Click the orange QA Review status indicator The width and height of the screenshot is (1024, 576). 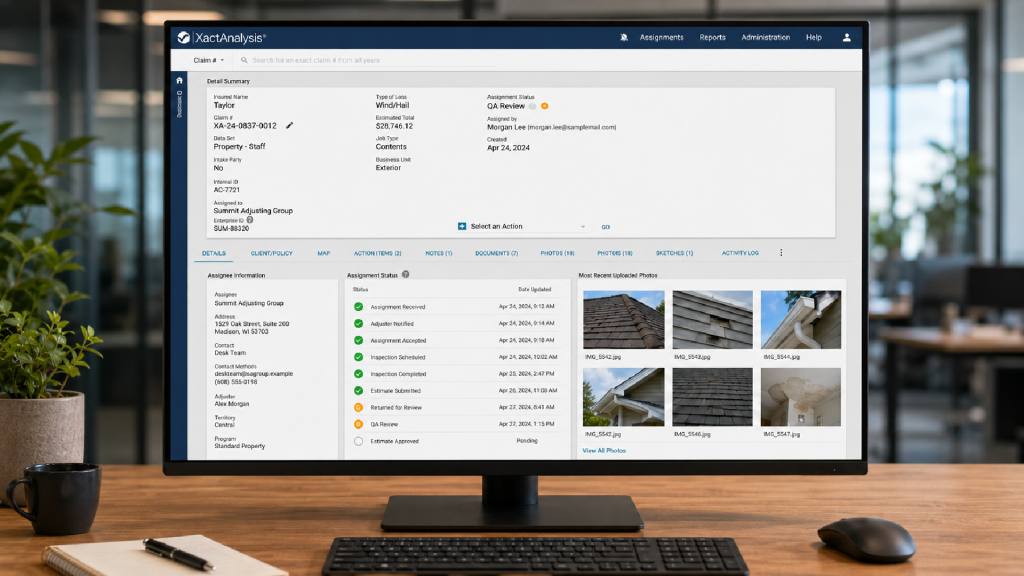click(x=544, y=106)
